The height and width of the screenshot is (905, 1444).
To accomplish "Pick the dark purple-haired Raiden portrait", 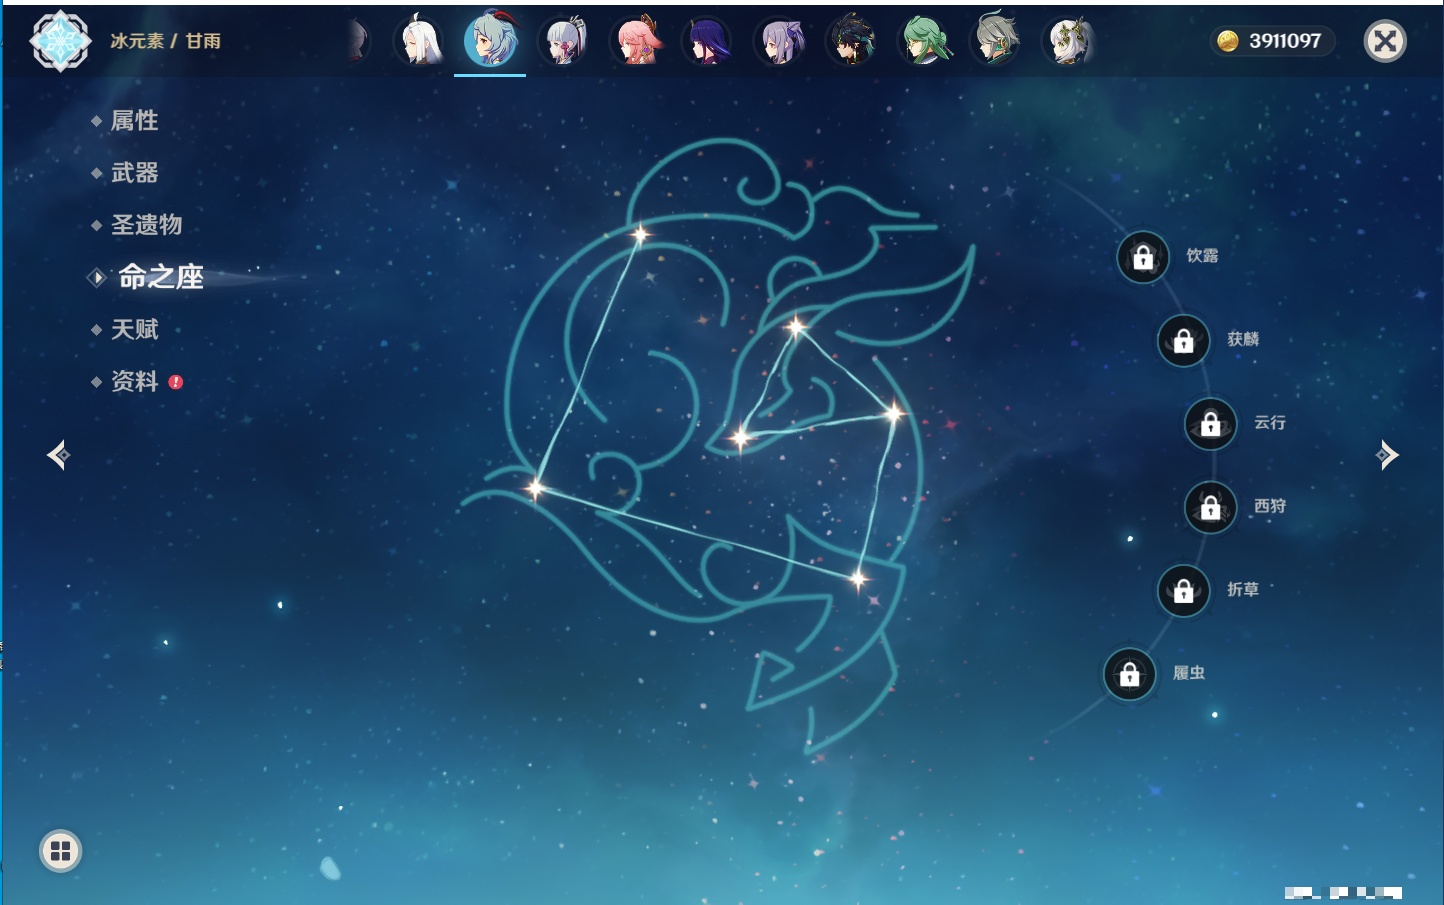I will (x=708, y=41).
